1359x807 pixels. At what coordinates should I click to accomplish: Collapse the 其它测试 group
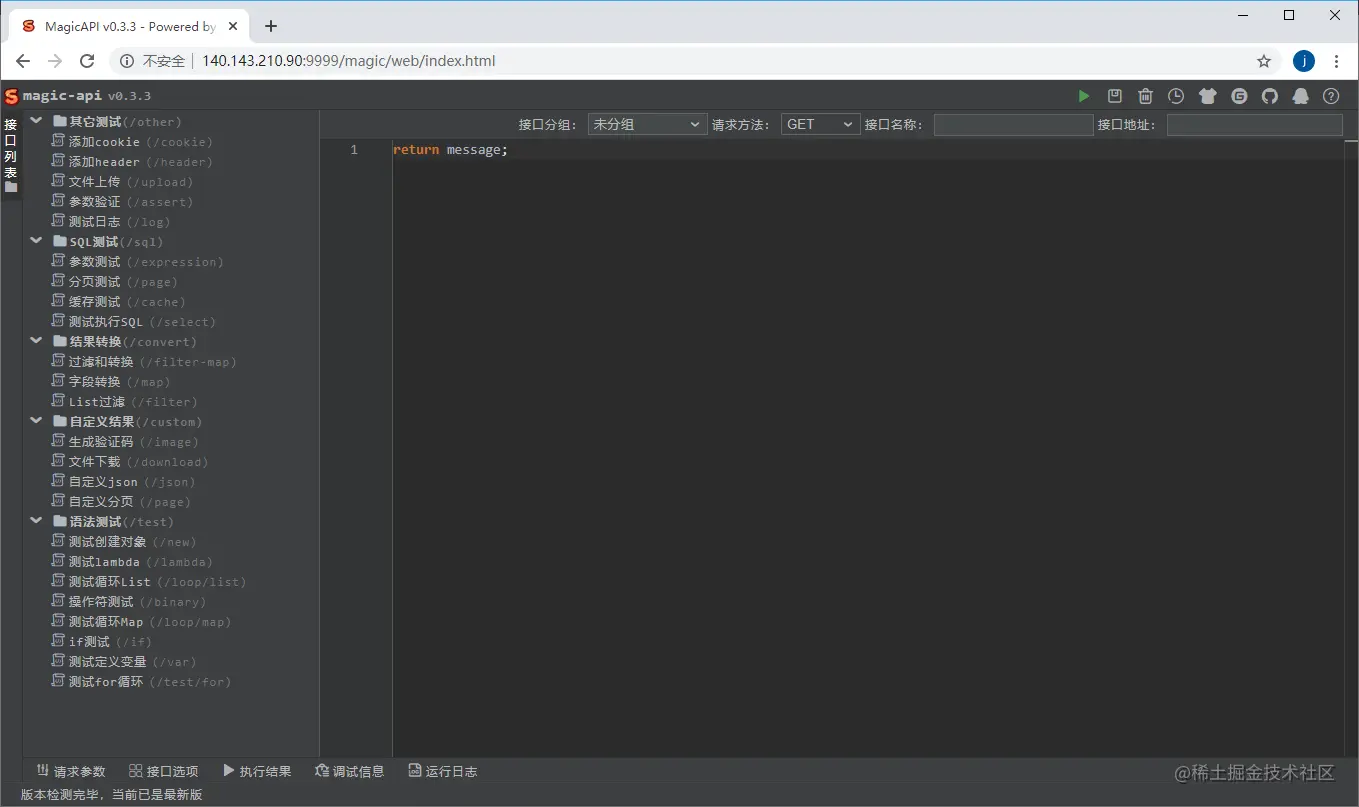[x=36, y=121]
